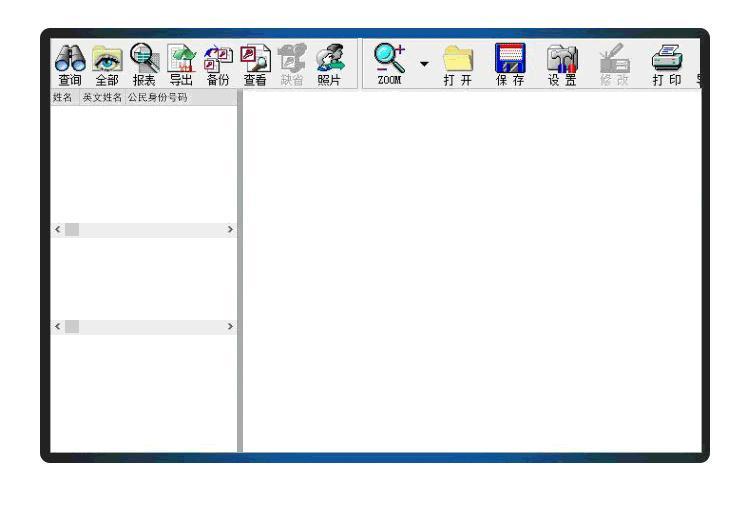The width and height of the screenshot is (750, 525).
Task: Open the 报表 report tool
Action: pyautogui.click(x=144, y=65)
